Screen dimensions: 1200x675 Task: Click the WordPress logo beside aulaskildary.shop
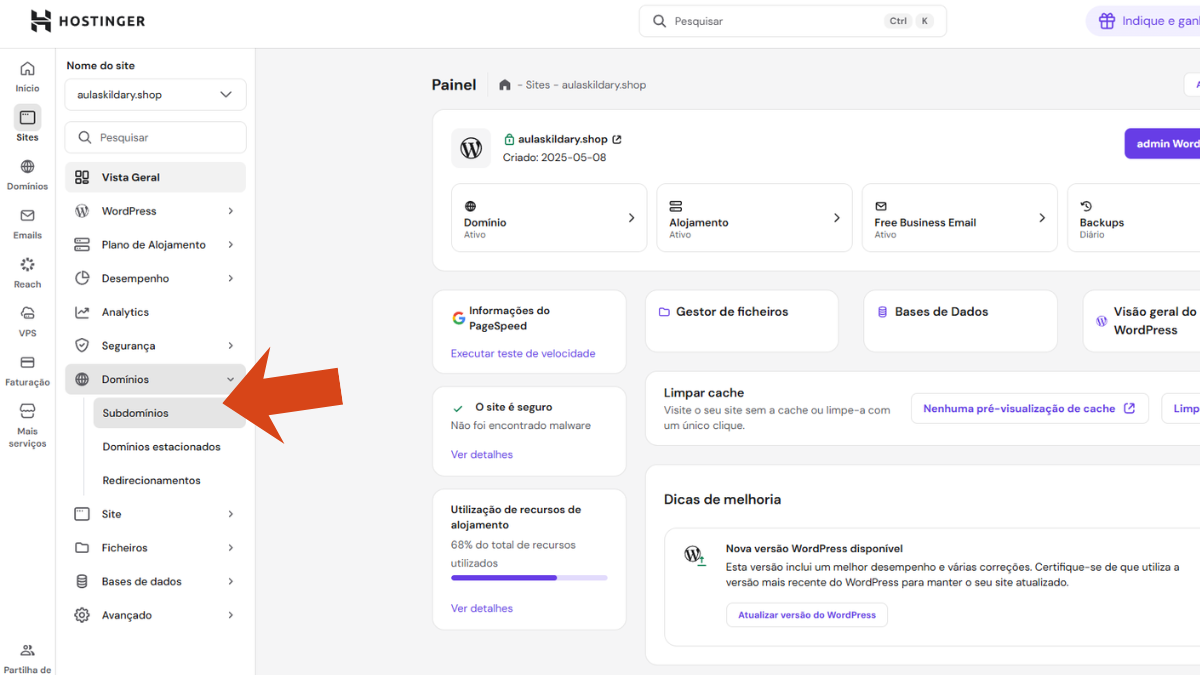470,147
